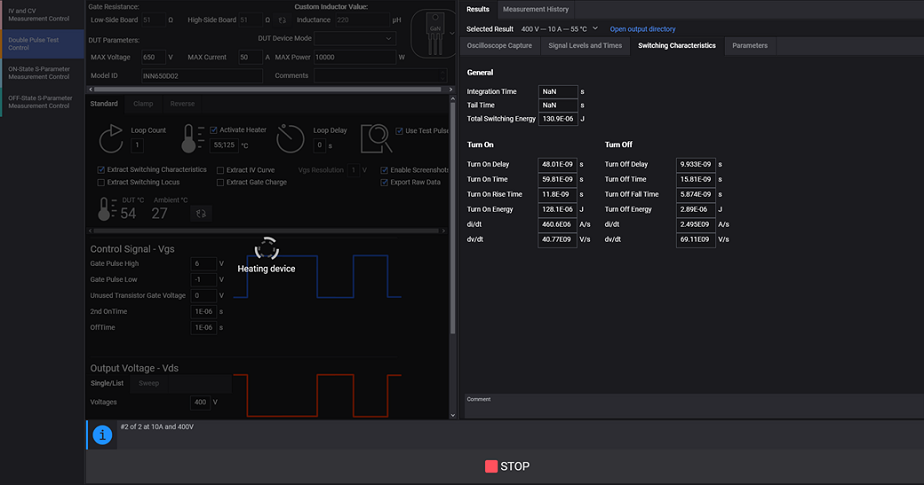The image size is (924, 485).
Task: Click the refresh icon beside the Ambient temperature
Action: click(199, 213)
